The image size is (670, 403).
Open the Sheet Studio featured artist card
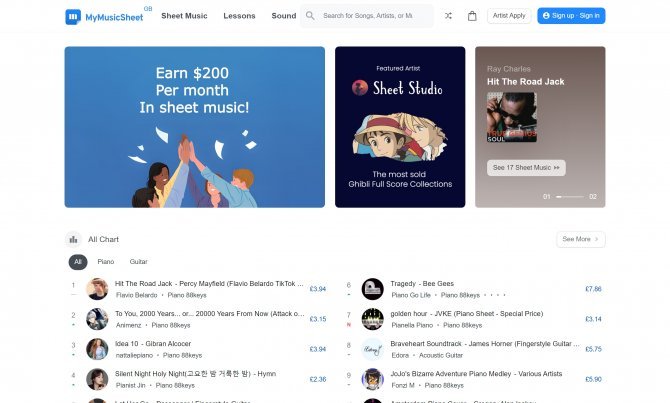pyautogui.click(x=400, y=127)
